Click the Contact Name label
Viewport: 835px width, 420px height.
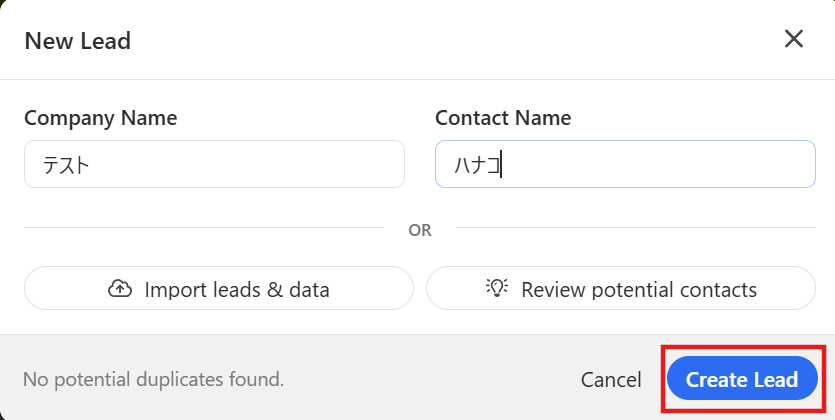[x=503, y=118]
